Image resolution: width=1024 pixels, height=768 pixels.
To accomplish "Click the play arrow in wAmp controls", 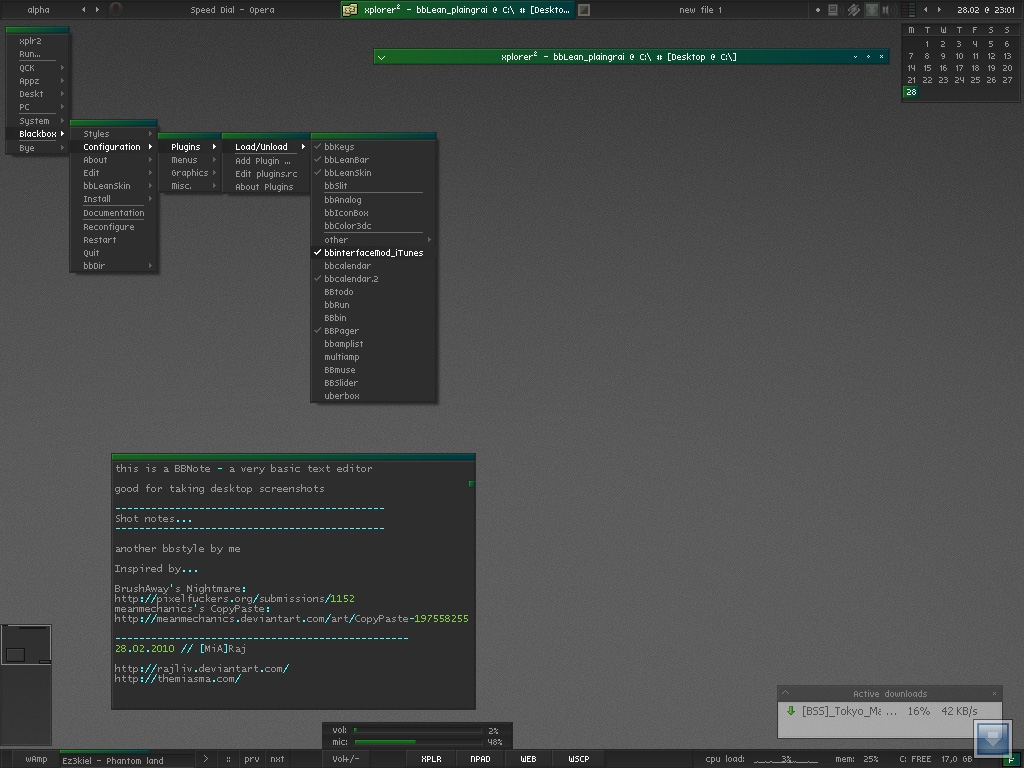I will (x=206, y=759).
